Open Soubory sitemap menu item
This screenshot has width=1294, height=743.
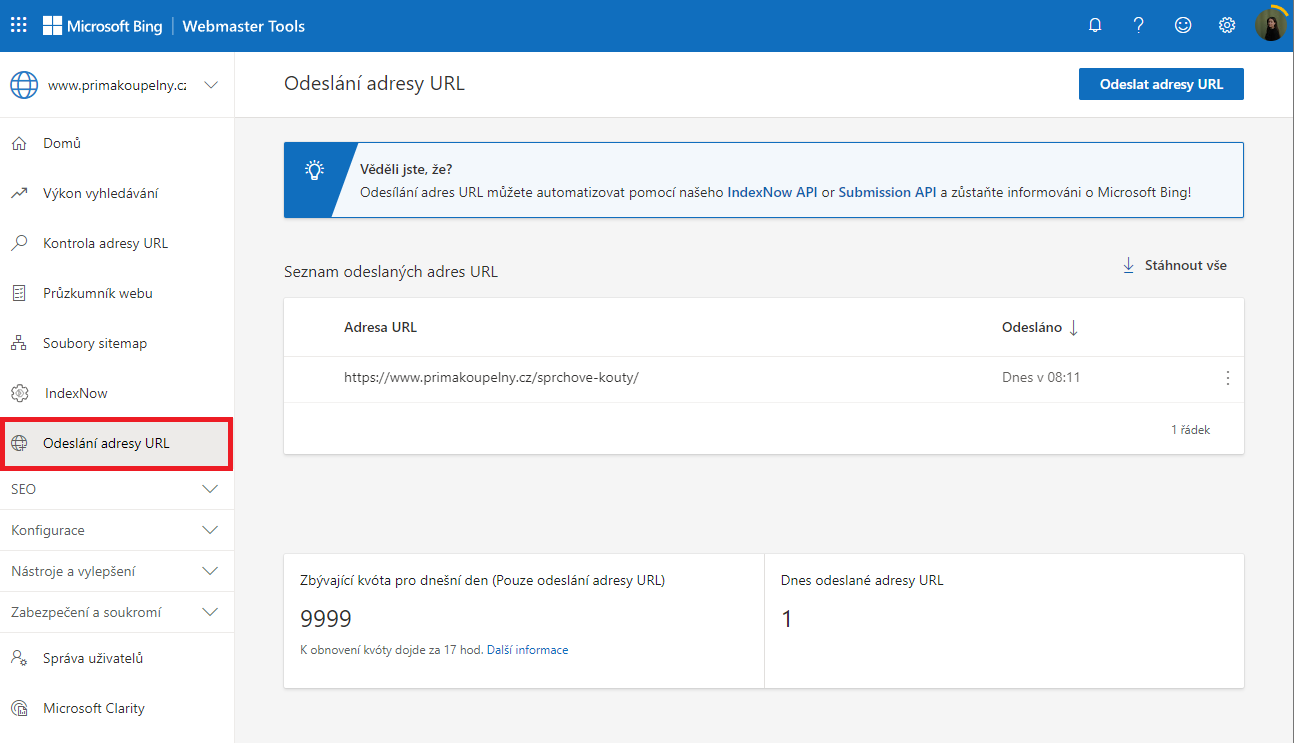(117, 344)
